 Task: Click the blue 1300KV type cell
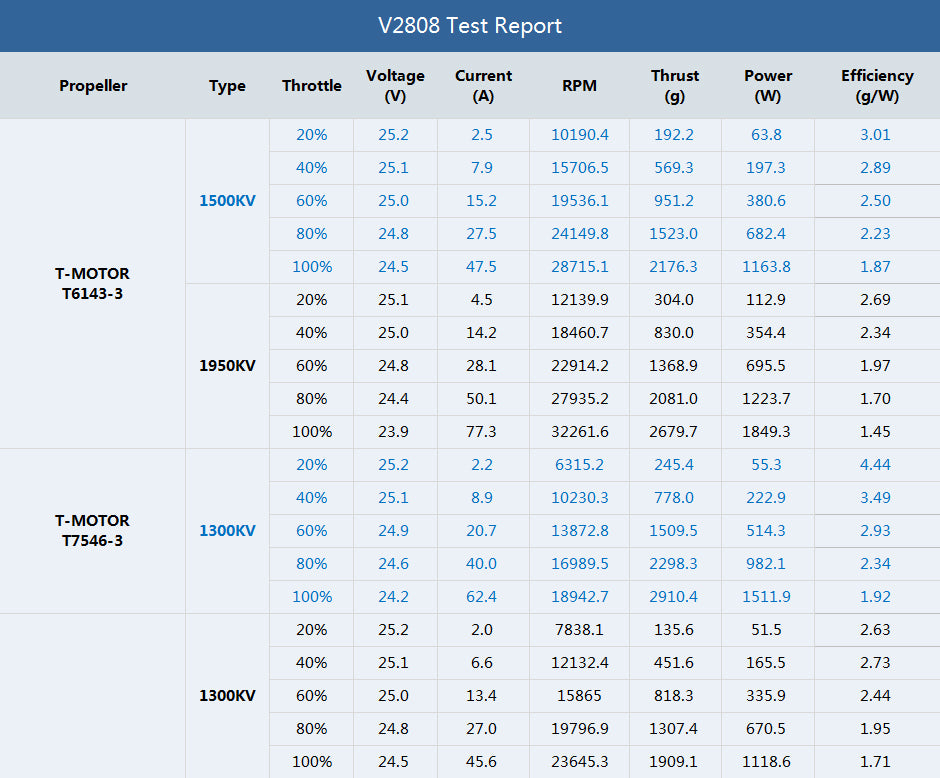(x=227, y=531)
